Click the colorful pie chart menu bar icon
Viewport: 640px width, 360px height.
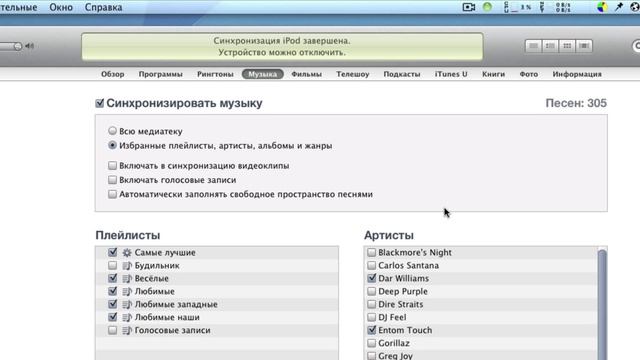pos(602,7)
